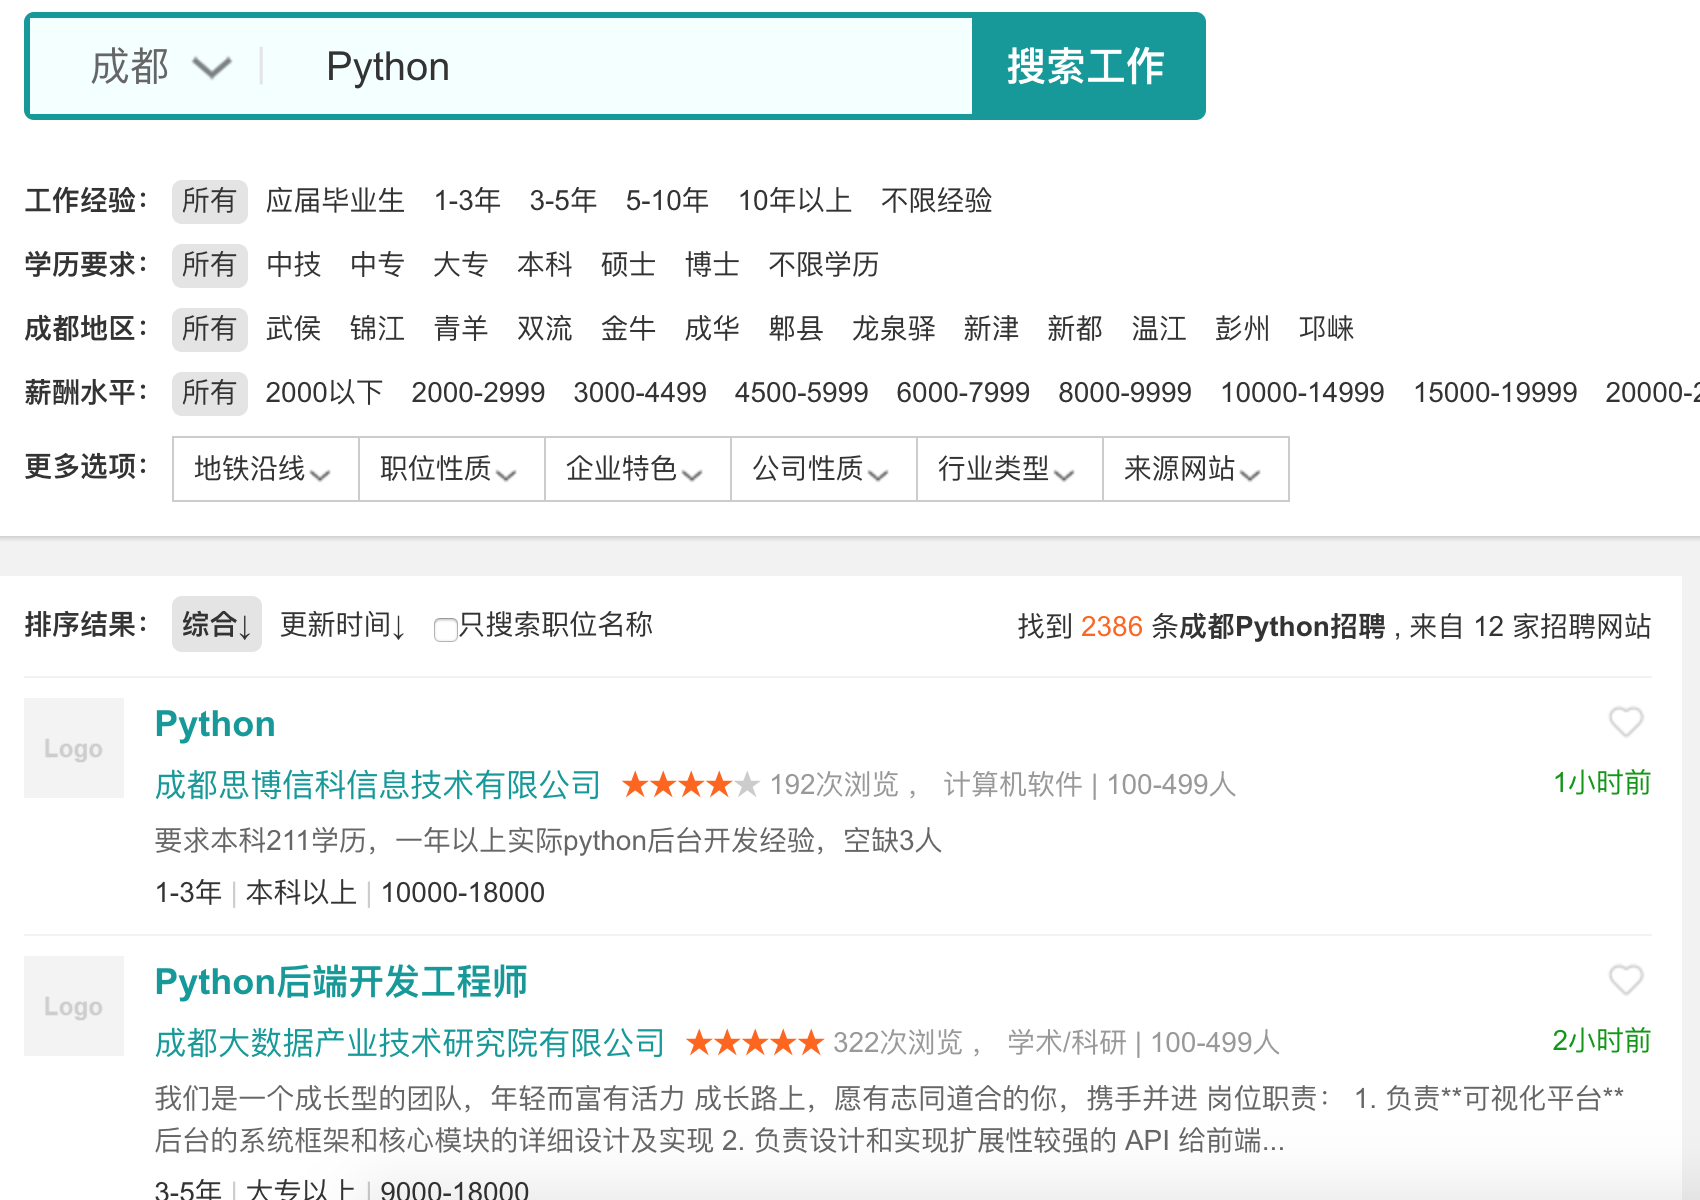Enable 只搜索职位名称 checkbox

tap(446, 629)
